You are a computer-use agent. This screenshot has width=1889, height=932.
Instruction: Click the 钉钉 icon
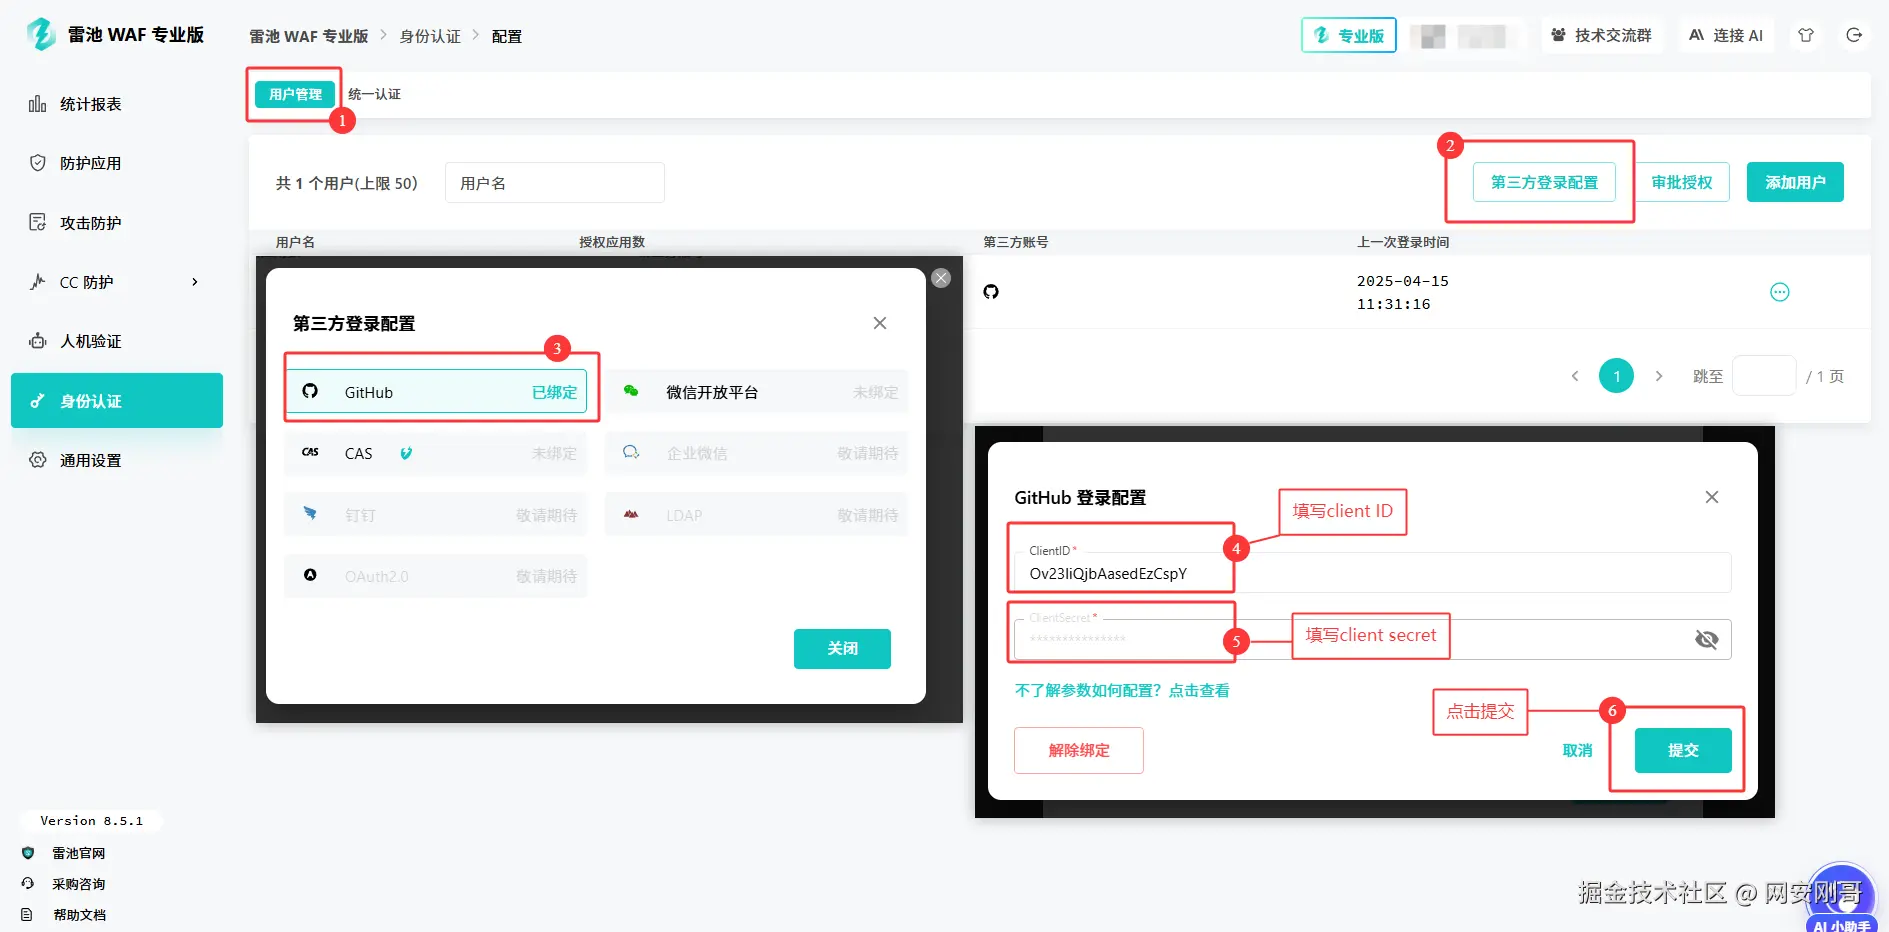[x=310, y=514]
